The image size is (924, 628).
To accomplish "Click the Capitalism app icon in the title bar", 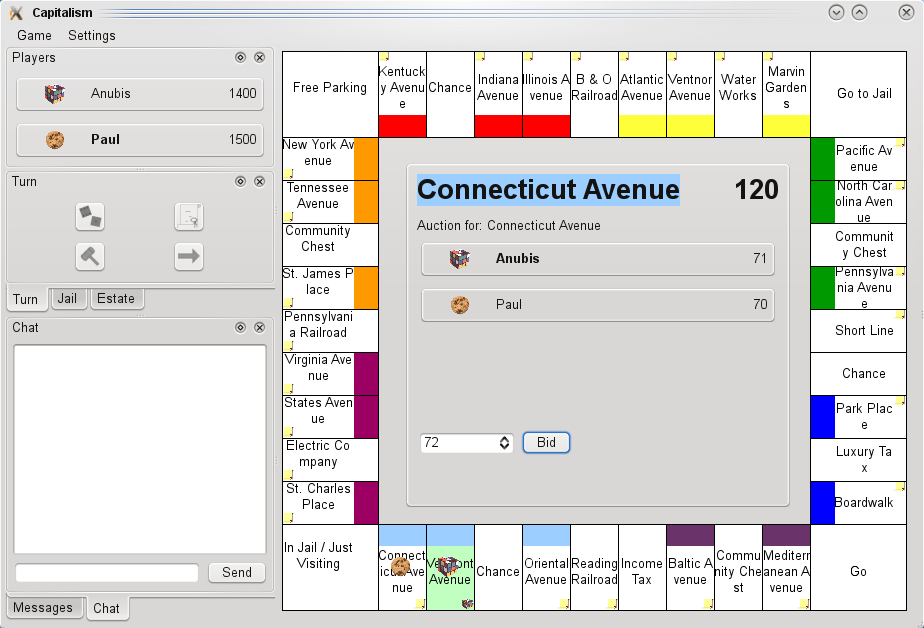I will point(16,12).
